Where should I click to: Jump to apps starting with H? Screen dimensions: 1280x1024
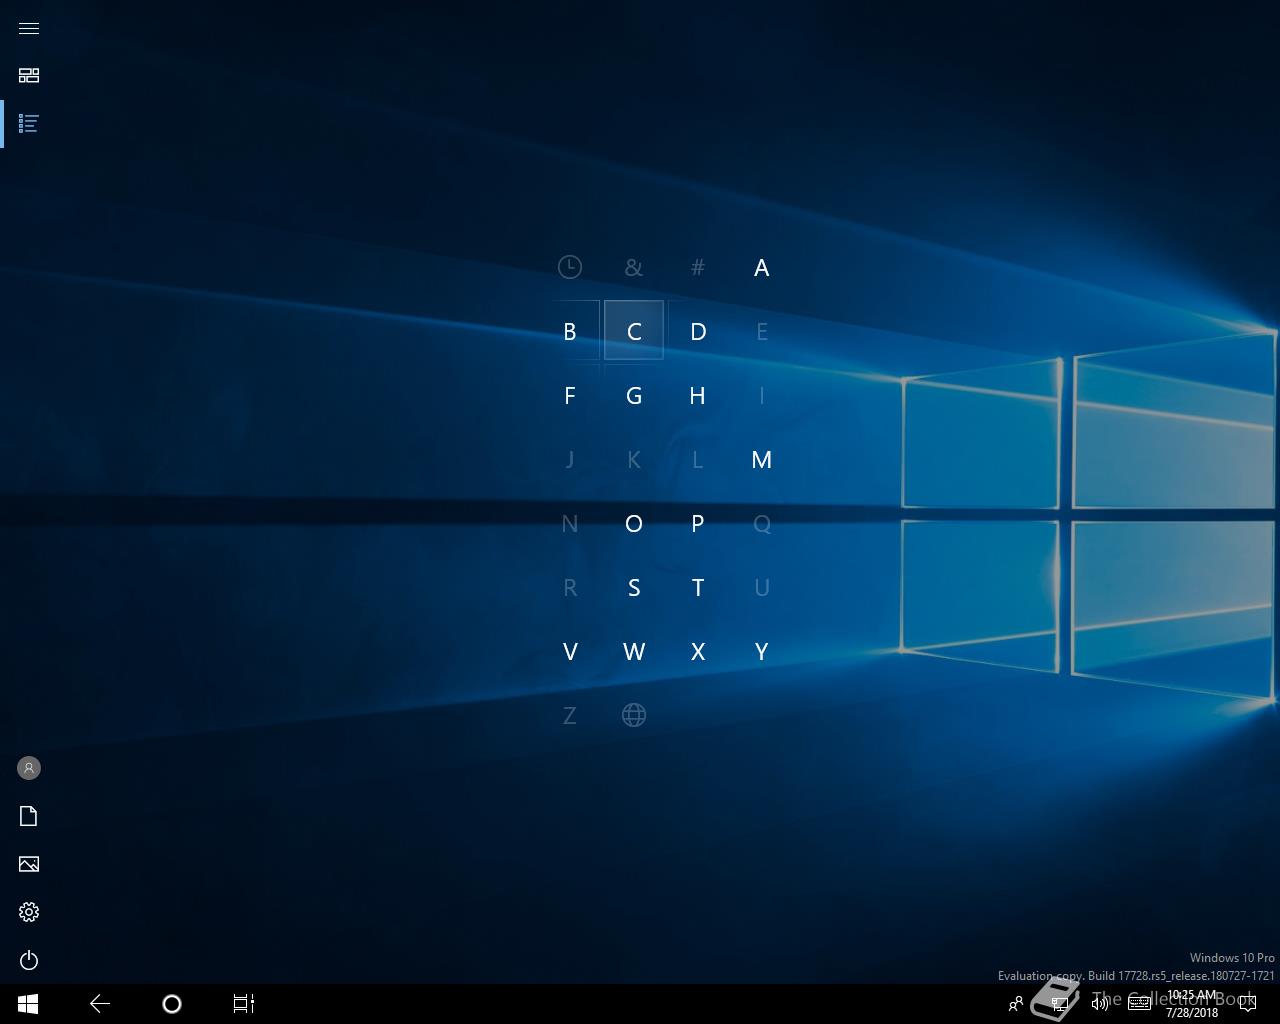tap(698, 395)
